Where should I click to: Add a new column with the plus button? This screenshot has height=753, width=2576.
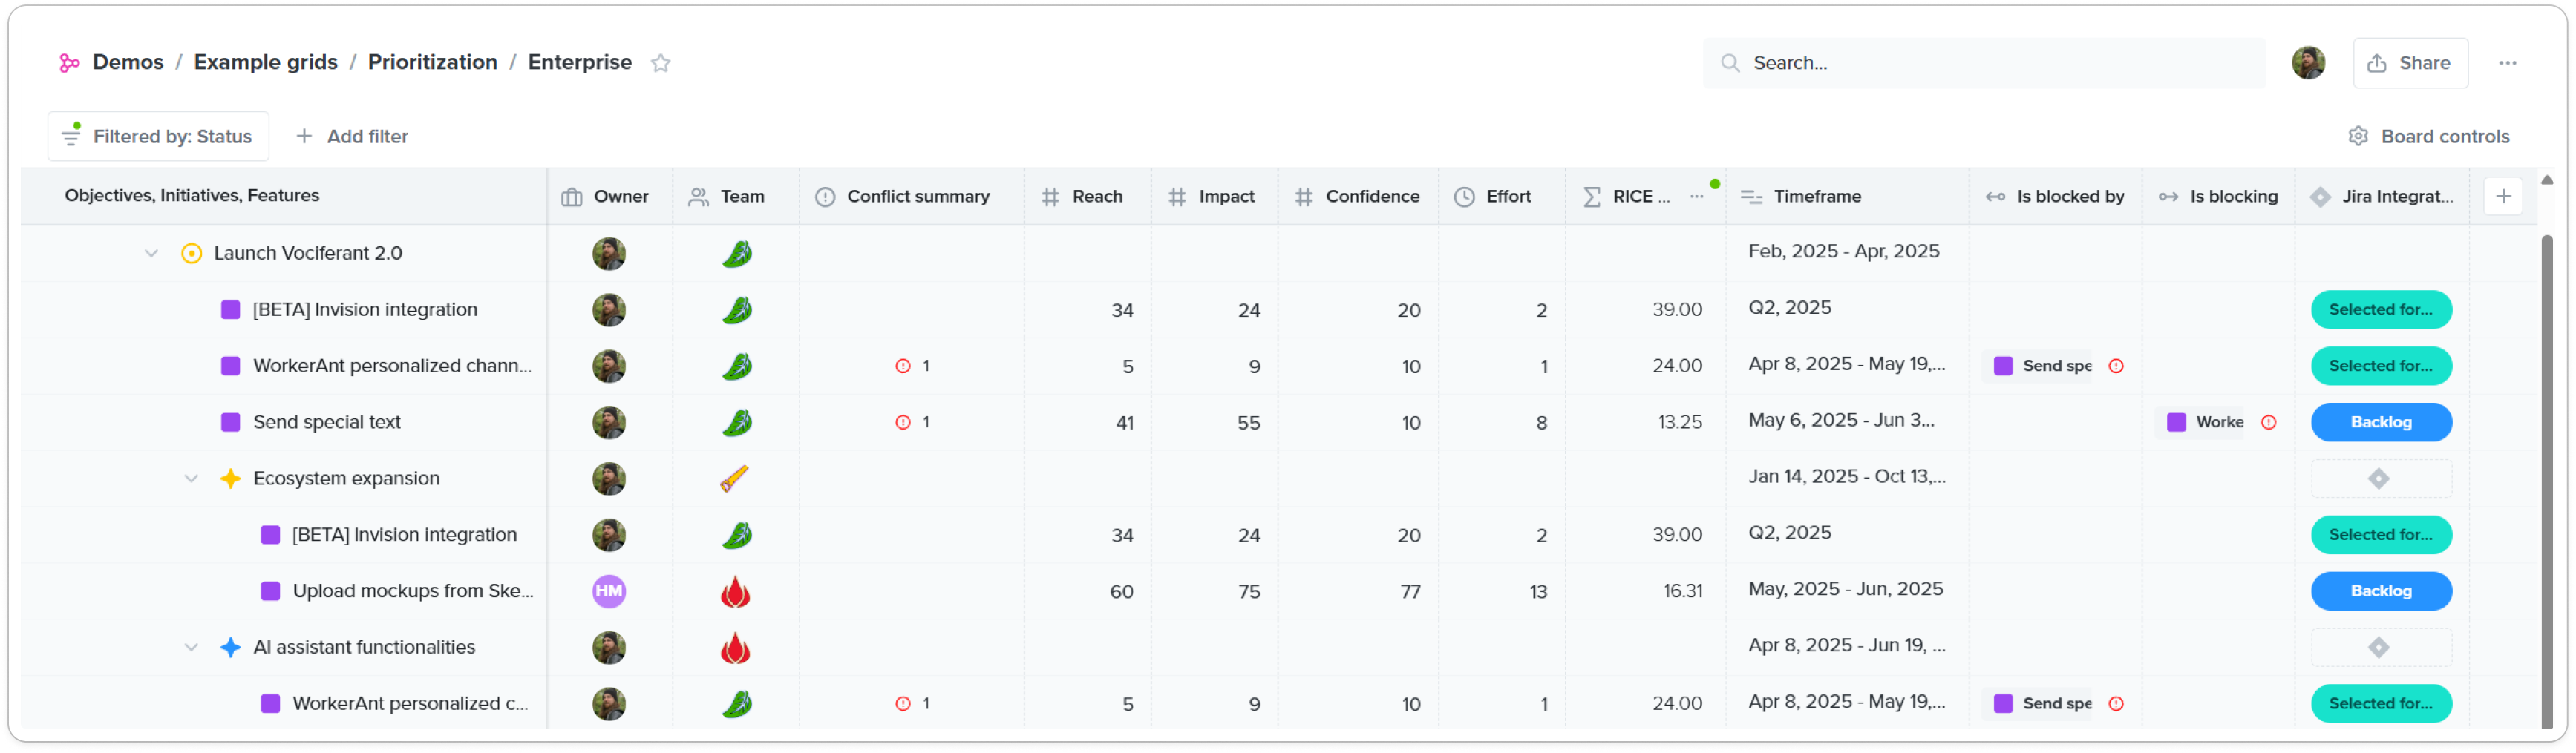pos(2502,196)
